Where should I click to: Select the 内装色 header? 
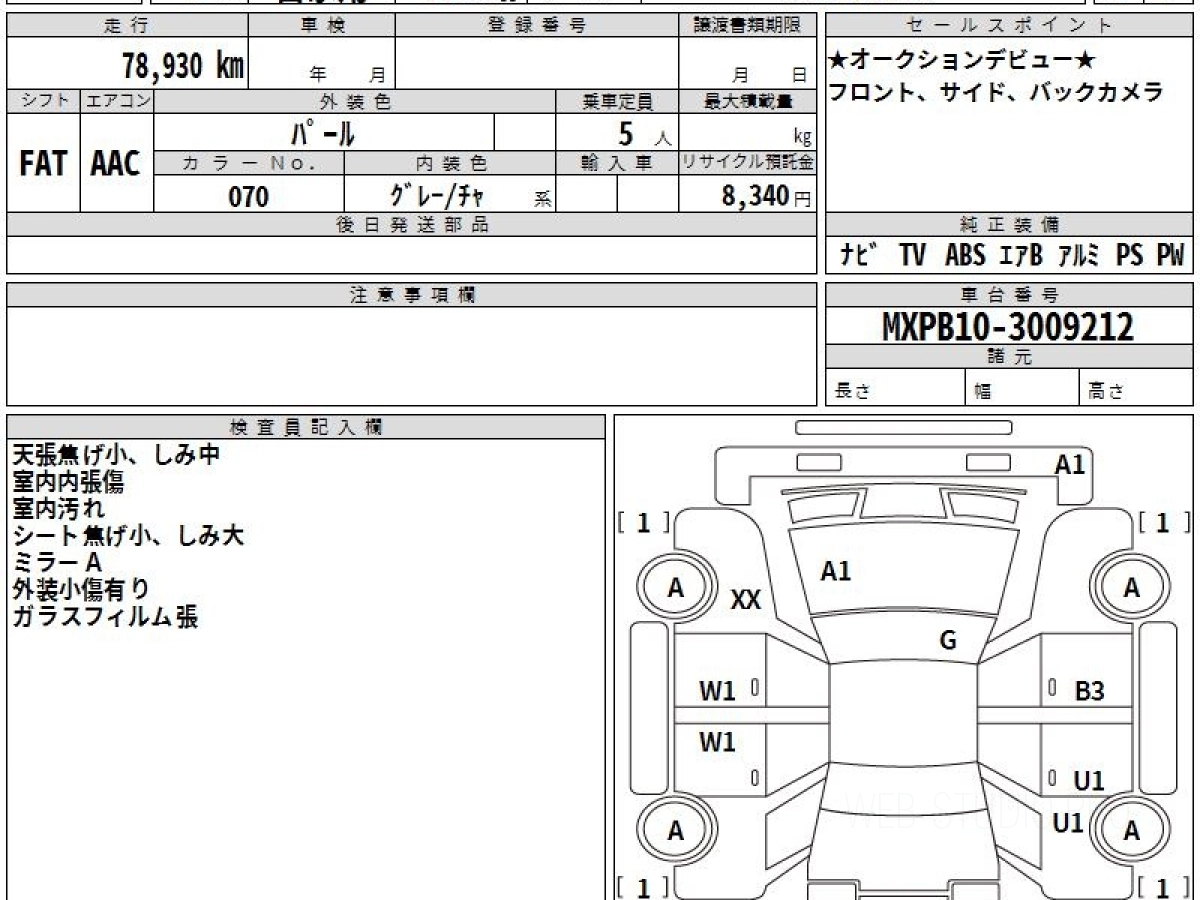(x=450, y=163)
